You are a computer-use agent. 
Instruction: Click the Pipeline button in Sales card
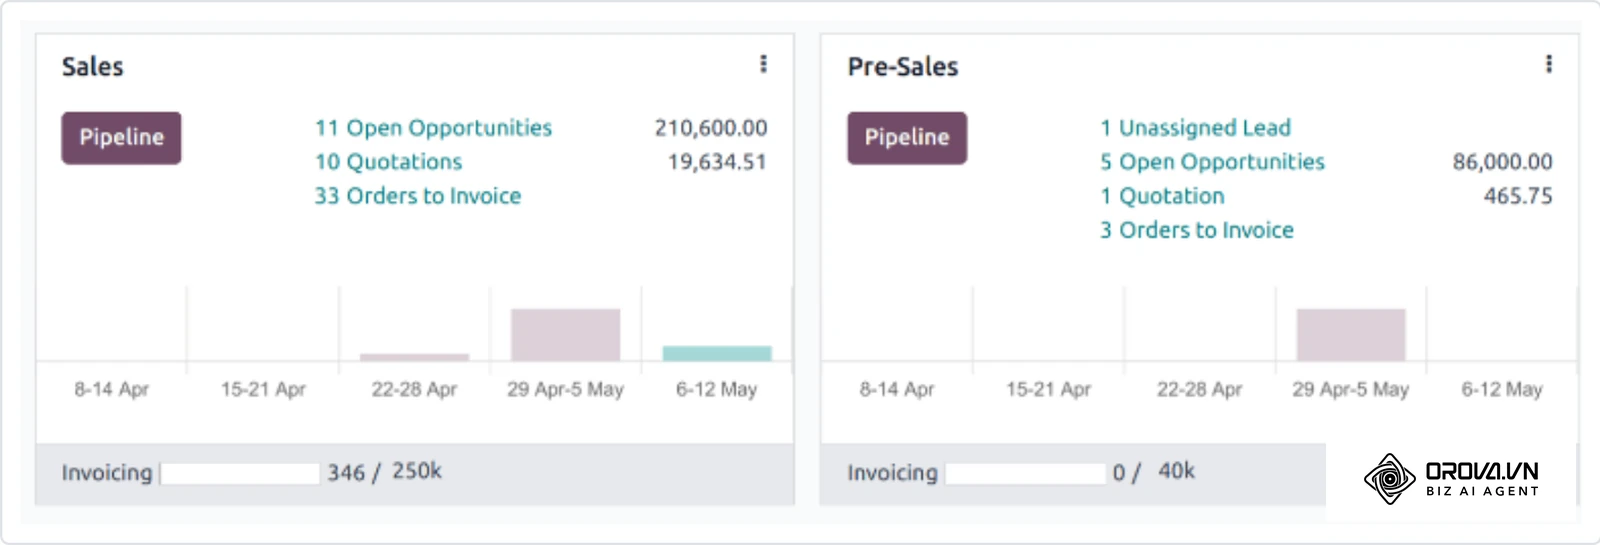click(x=121, y=138)
